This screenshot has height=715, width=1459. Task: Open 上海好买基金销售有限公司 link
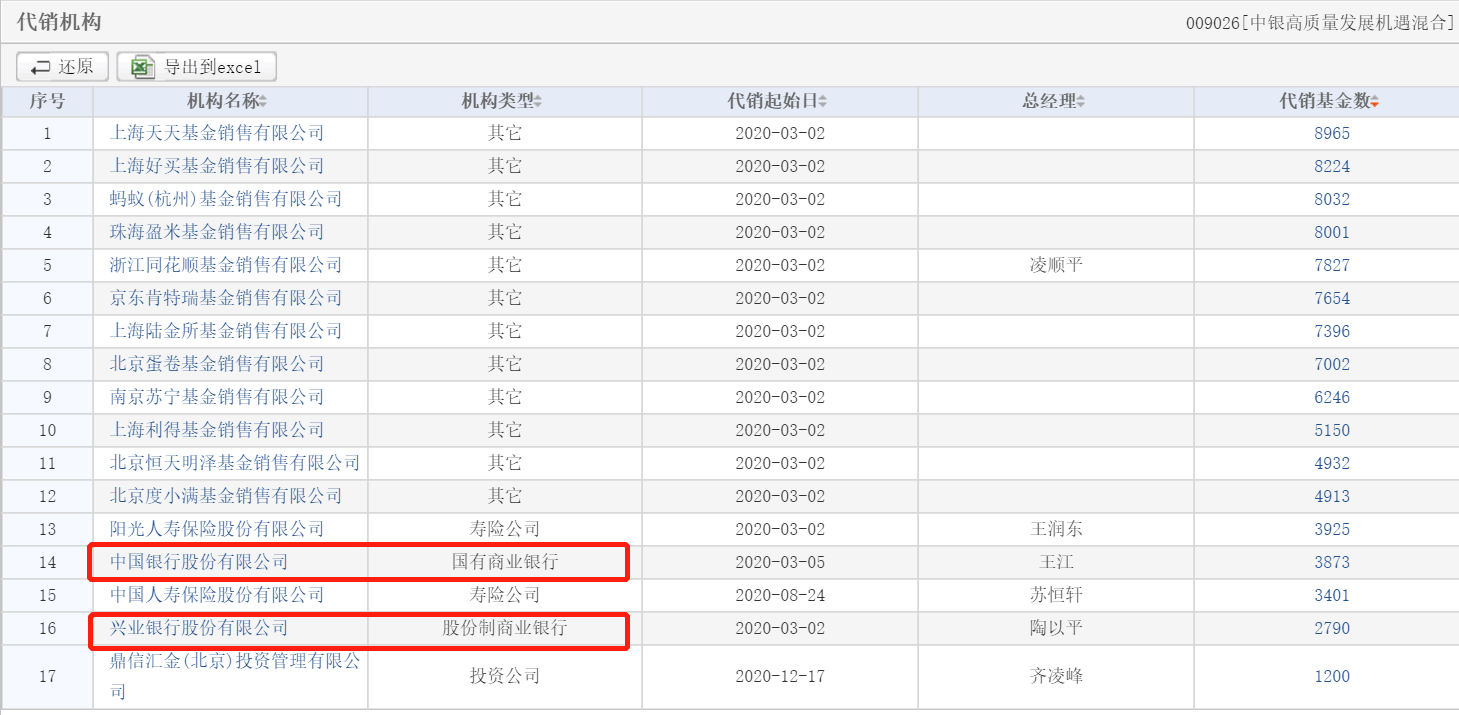click(x=217, y=166)
